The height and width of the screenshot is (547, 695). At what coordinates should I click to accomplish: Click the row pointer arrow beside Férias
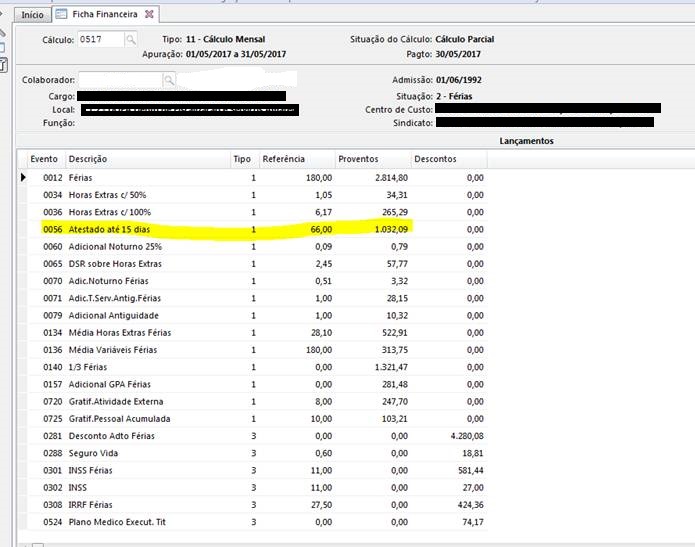coord(23,177)
